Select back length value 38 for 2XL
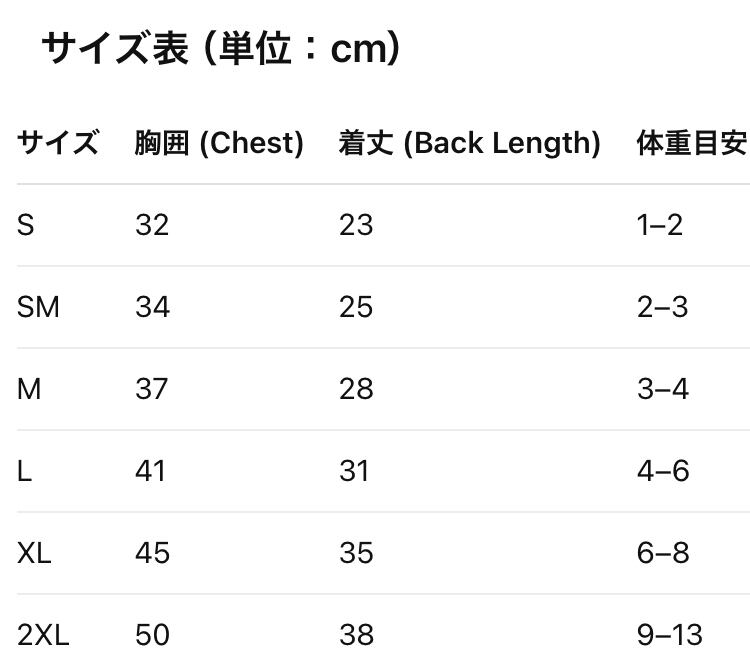This screenshot has width=750, height=670. (356, 635)
